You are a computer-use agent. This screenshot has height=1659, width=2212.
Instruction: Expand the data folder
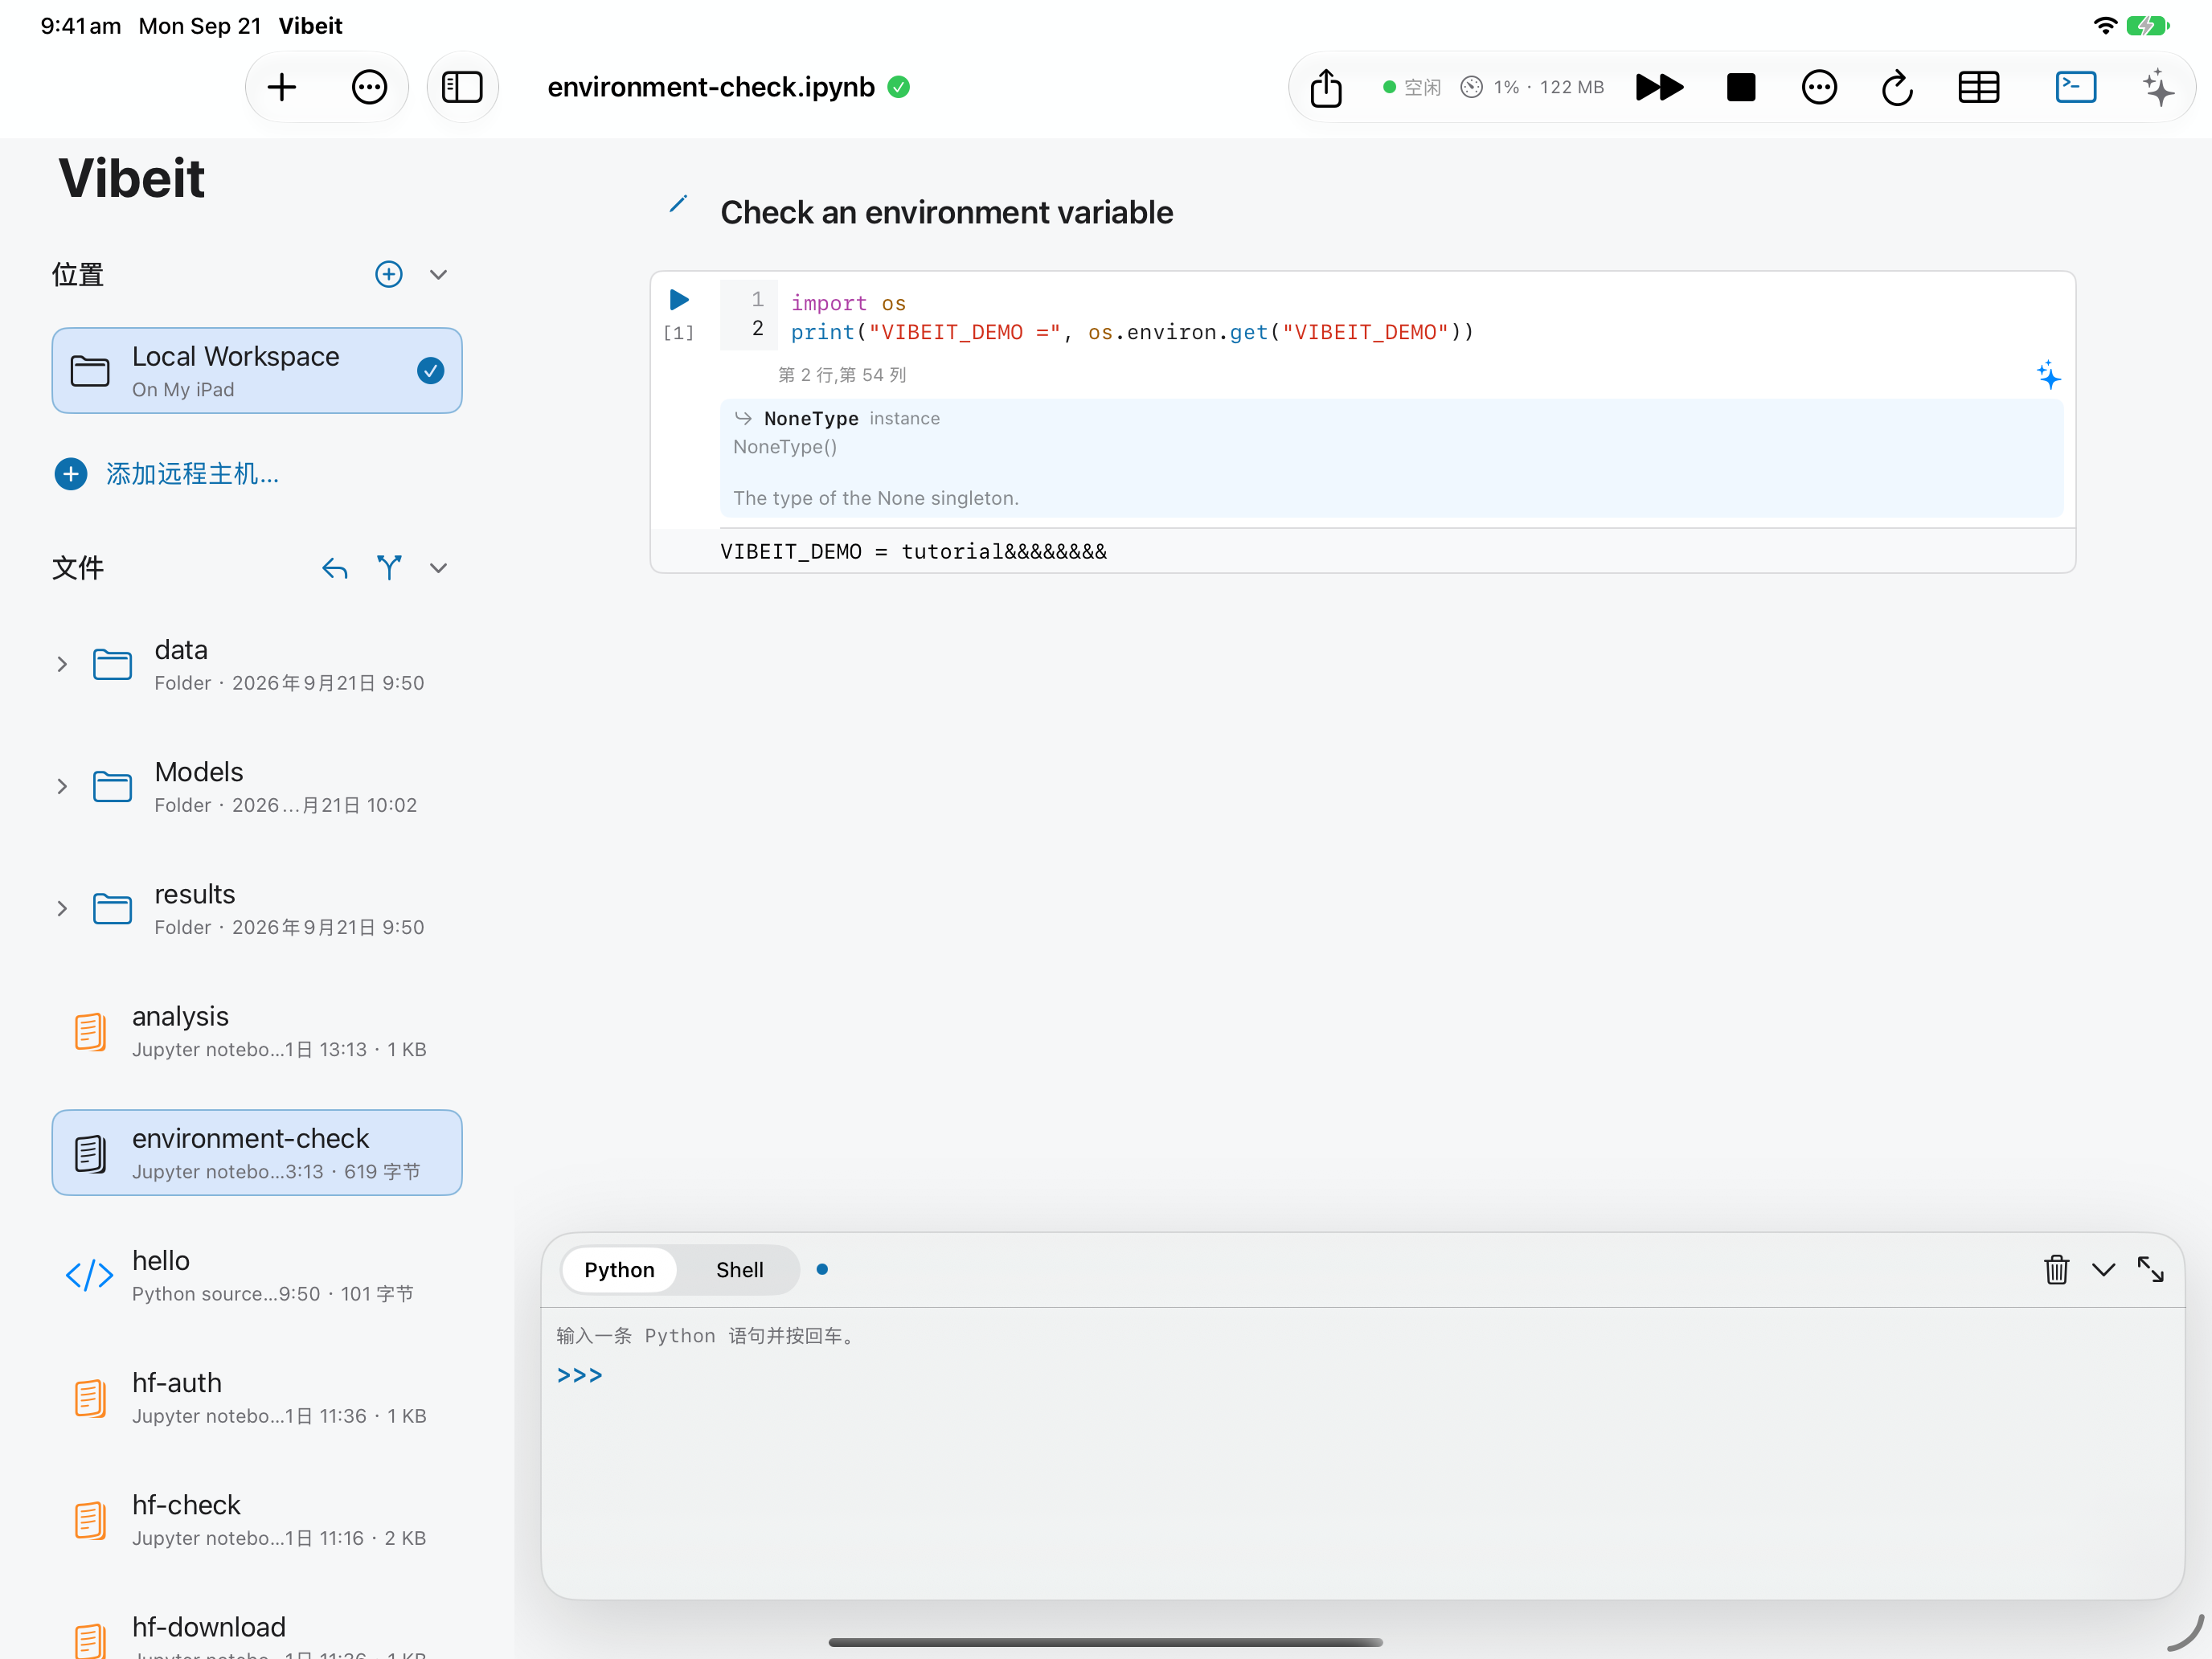tap(62, 664)
